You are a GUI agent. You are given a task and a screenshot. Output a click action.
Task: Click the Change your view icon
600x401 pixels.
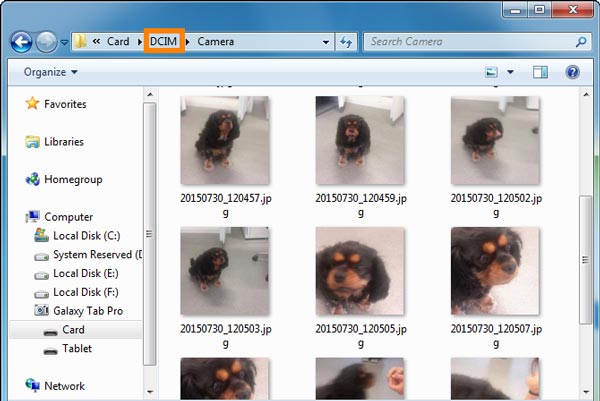coord(491,72)
